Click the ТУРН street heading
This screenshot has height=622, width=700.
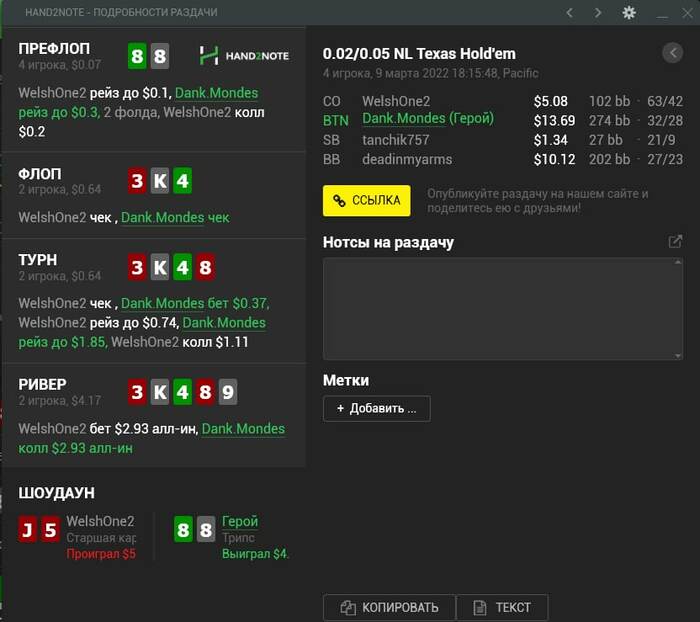pyautogui.click(x=38, y=259)
